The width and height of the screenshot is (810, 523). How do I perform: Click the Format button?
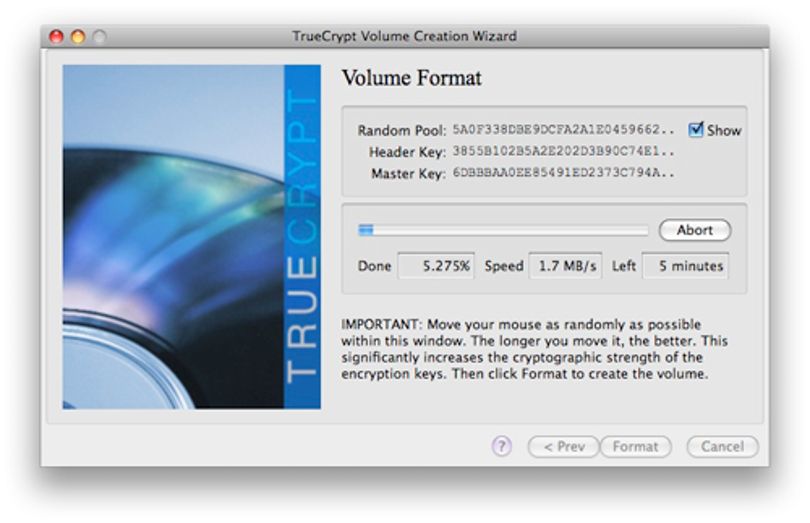(x=635, y=447)
